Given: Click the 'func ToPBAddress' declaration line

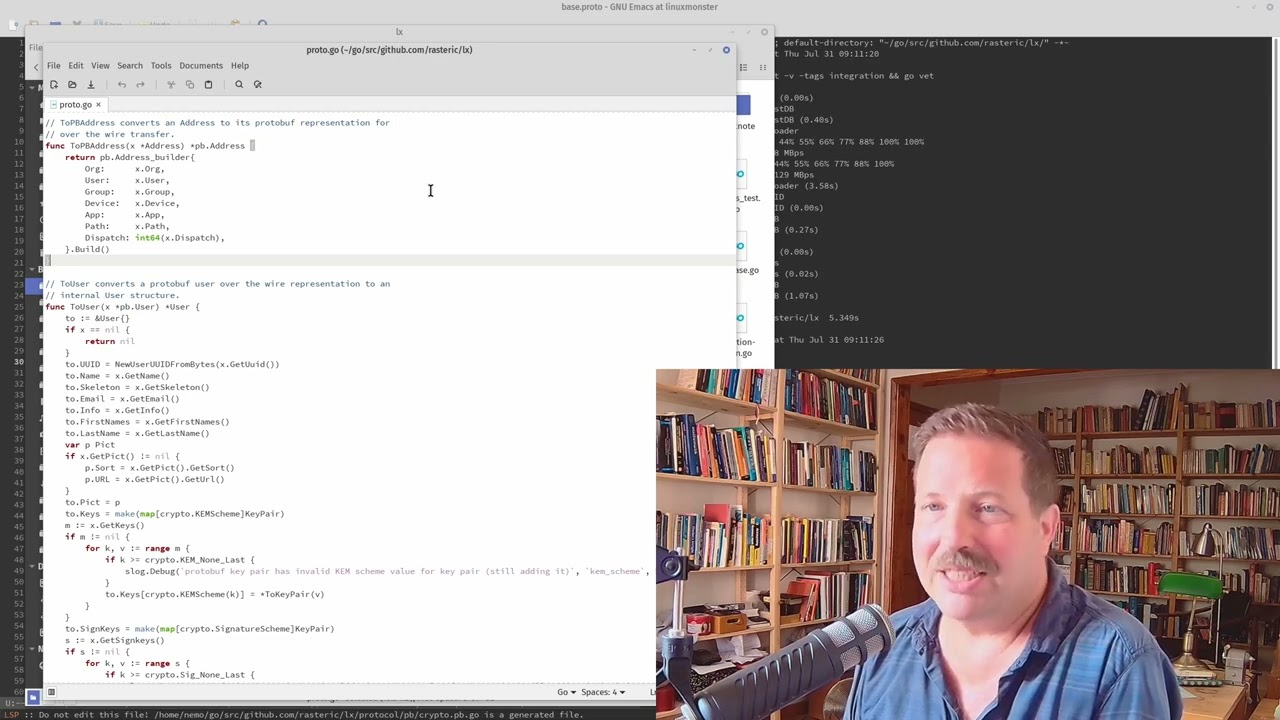Looking at the screenshot, I should pos(150,146).
